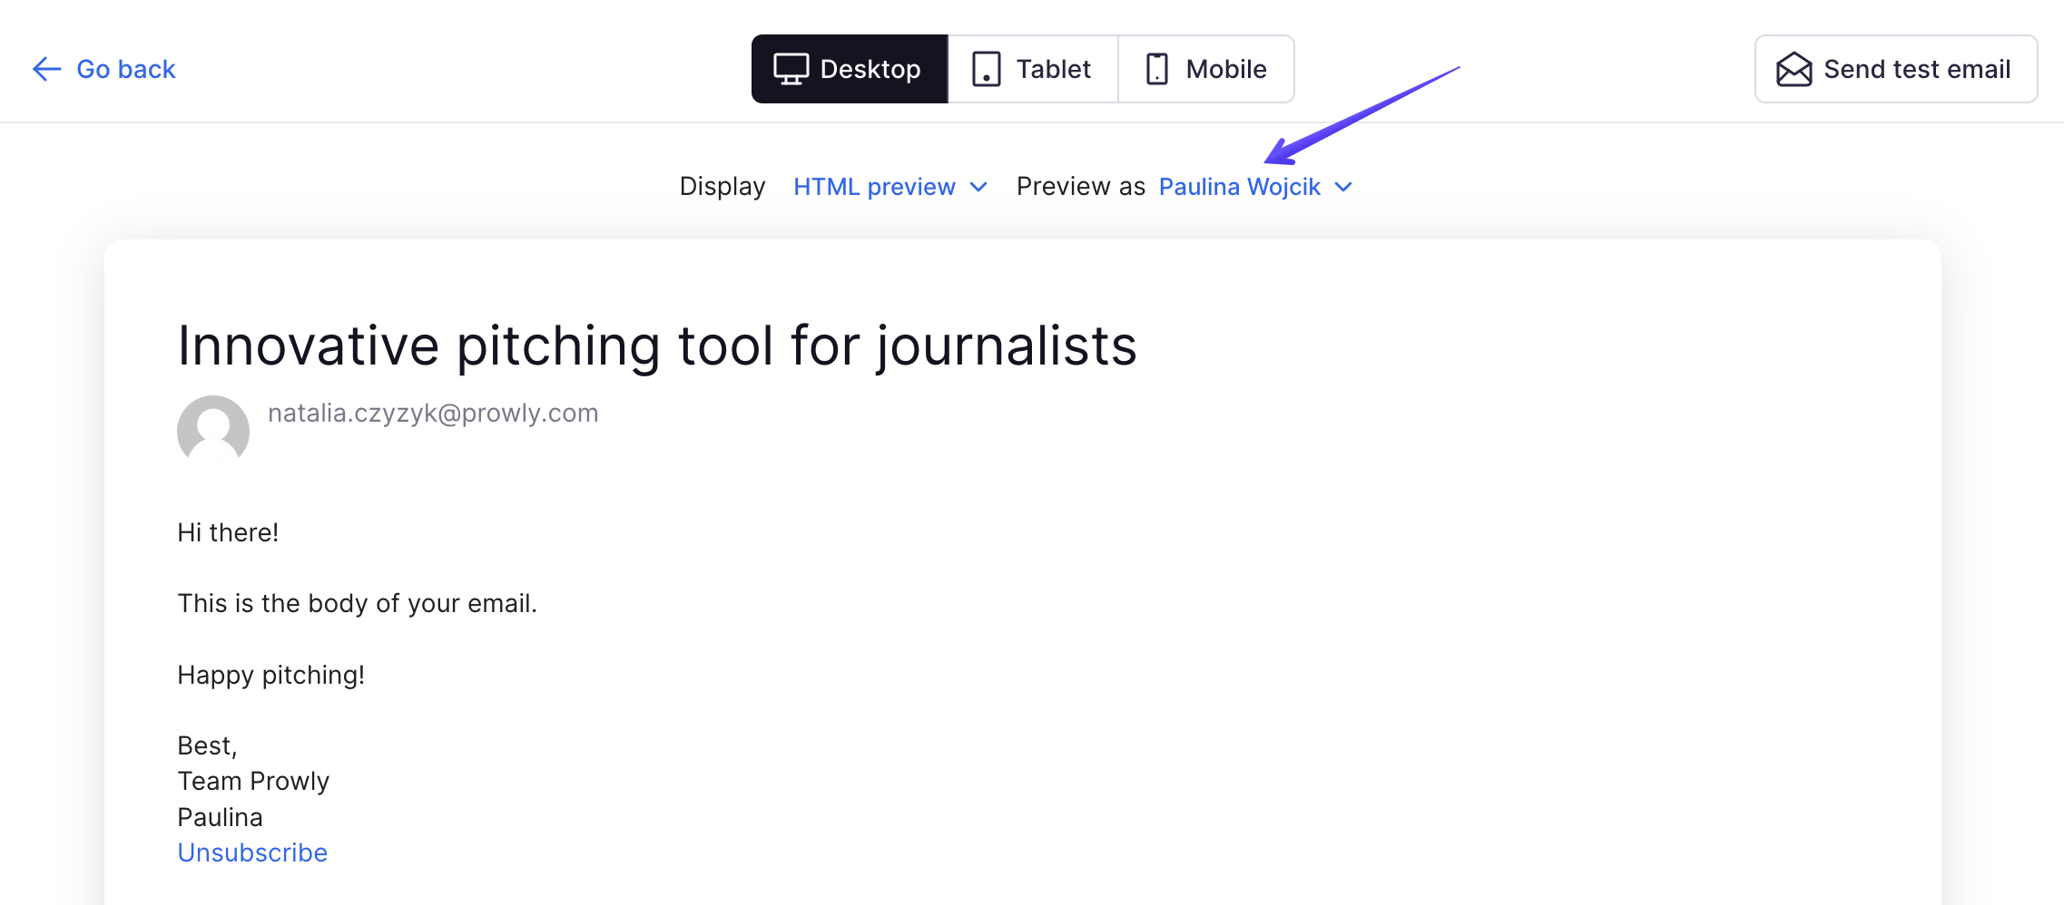Open the Paulina Wojcik recipient dropdown
Image resolution: width=2064 pixels, height=905 pixels.
1255,187
